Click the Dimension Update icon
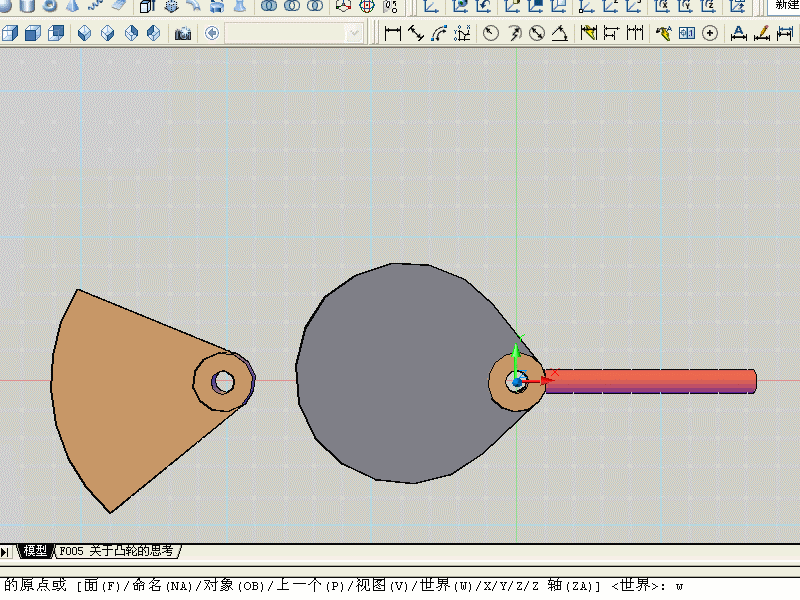This screenshot has width=800, height=600. (785, 33)
